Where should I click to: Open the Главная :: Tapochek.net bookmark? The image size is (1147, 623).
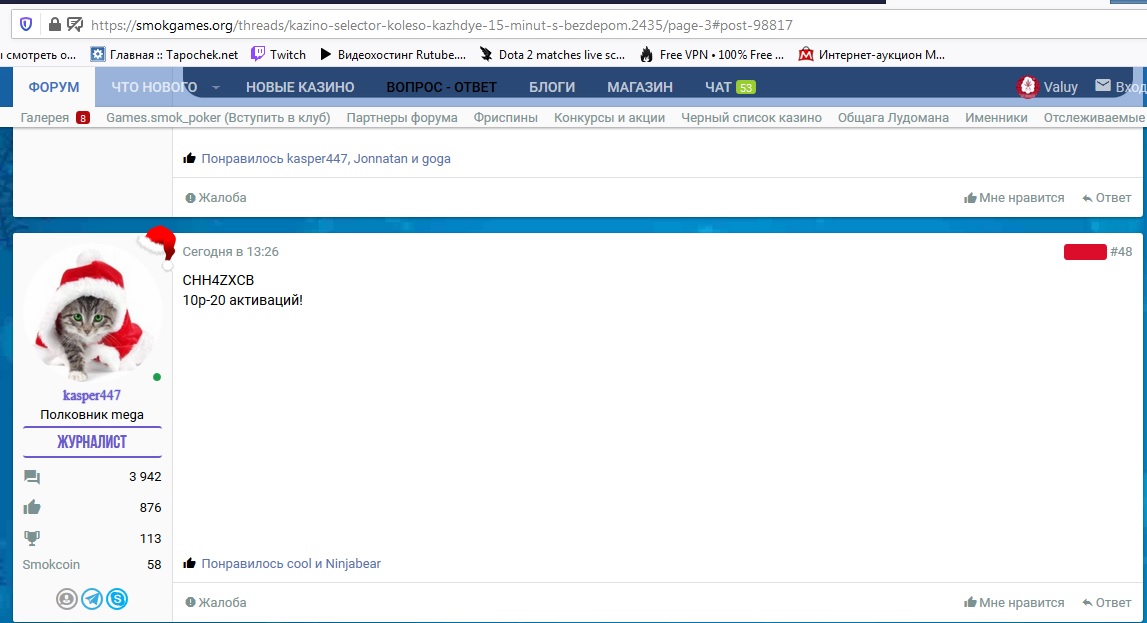(x=165, y=55)
